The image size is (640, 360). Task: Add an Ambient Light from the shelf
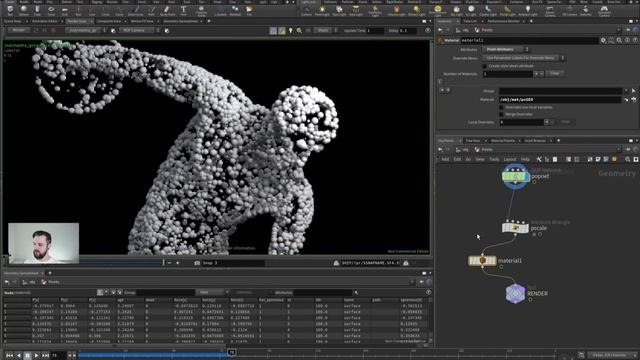point(527,11)
